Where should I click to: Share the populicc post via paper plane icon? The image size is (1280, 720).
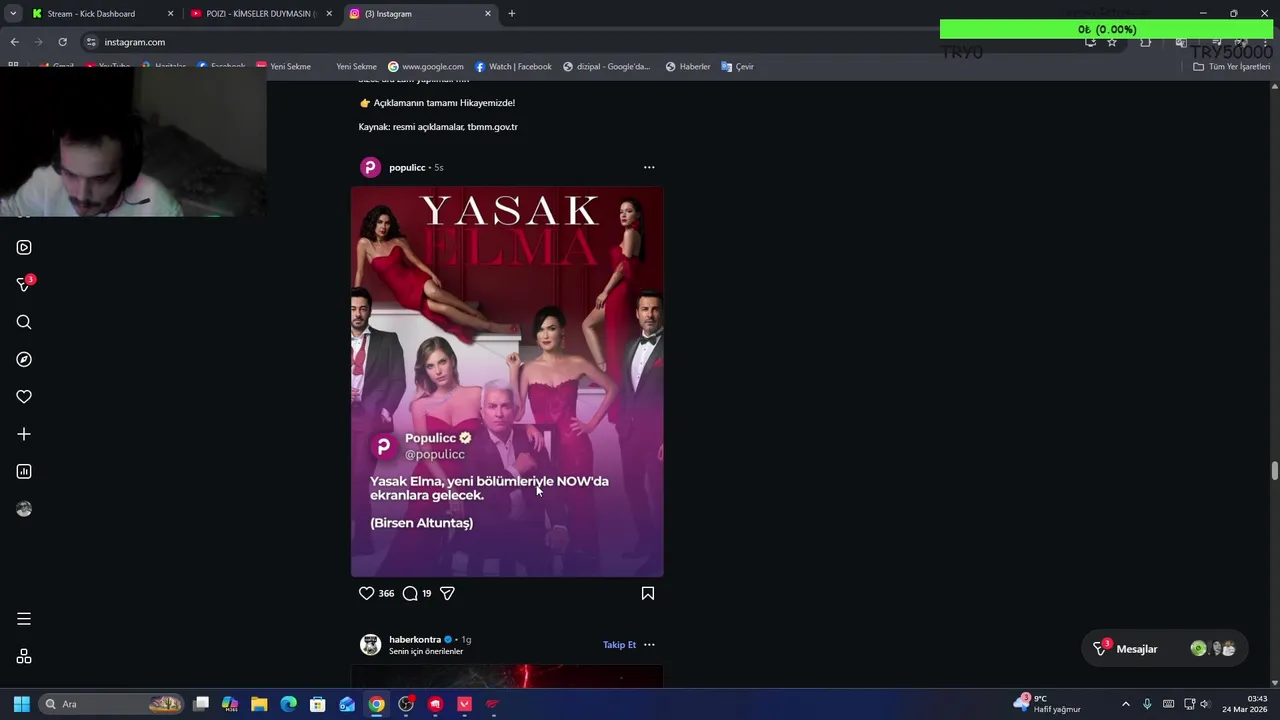coord(447,593)
